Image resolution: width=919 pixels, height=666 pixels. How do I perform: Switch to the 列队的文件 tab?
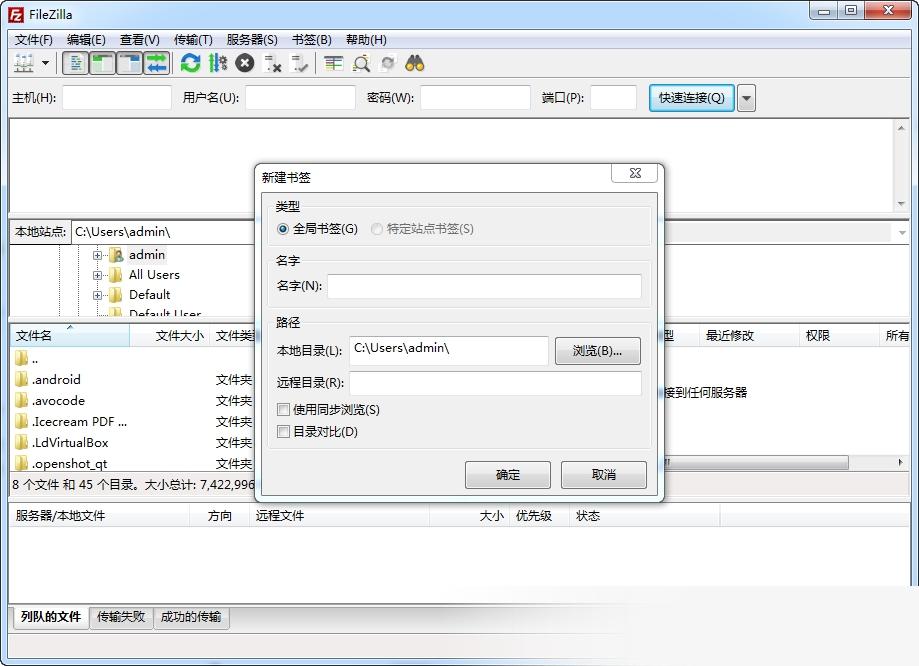pos(50,617)
